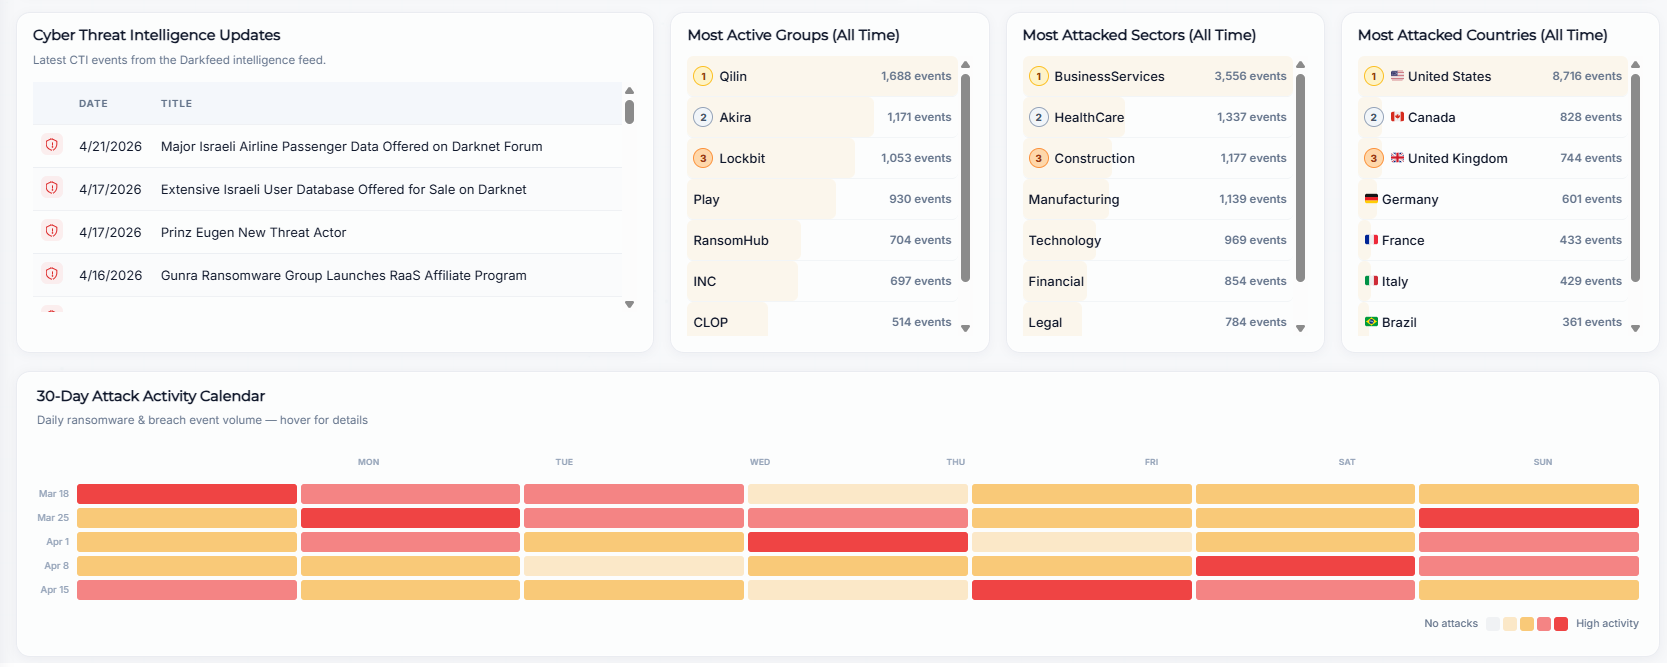Click the scroll-down arrow in Most Attacked Sectors
The height and width of the screenshot is (667, 1667).
pyautogui.click(x=1300, y=328)
